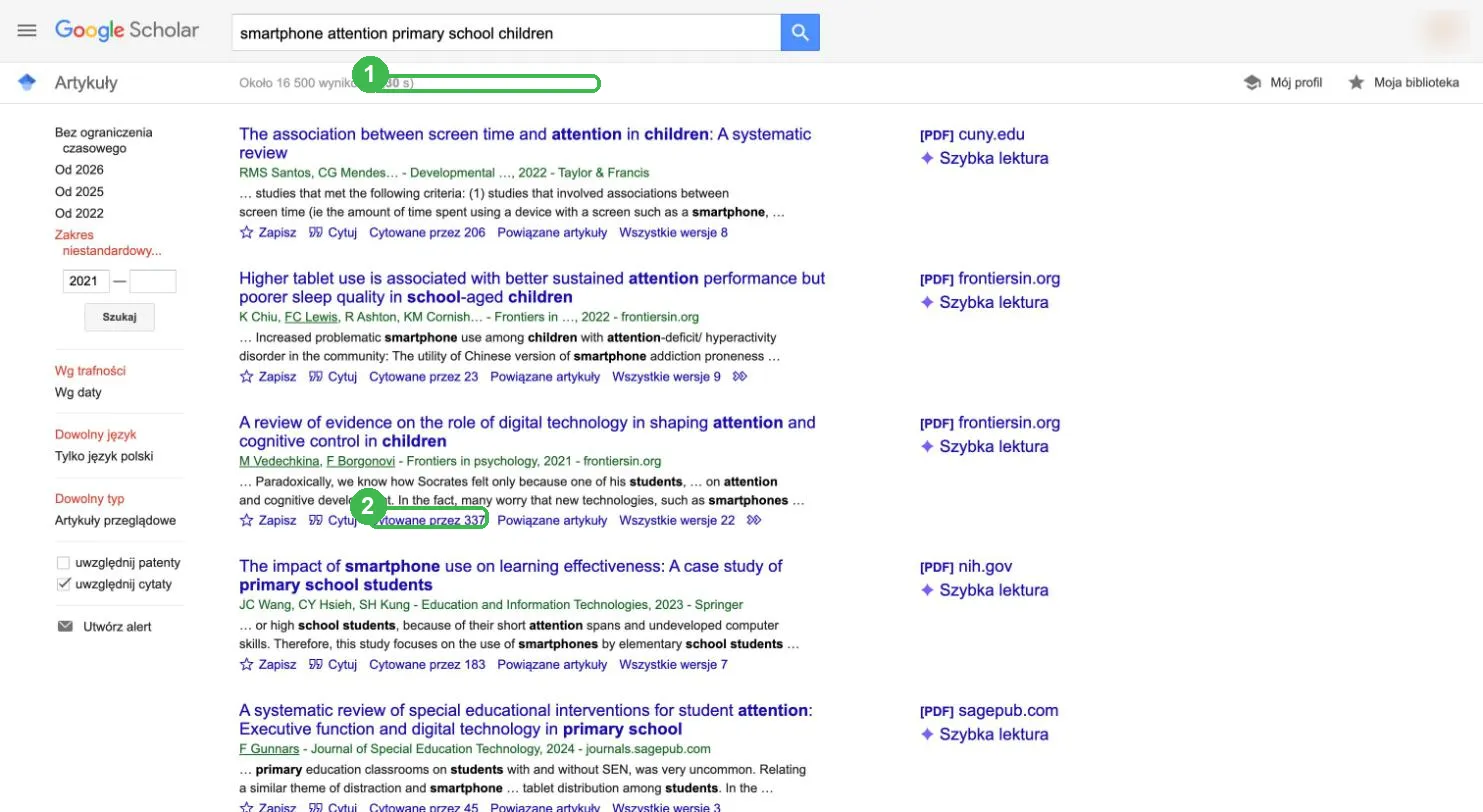Click the empty end-year input field

tap(153, 281)
